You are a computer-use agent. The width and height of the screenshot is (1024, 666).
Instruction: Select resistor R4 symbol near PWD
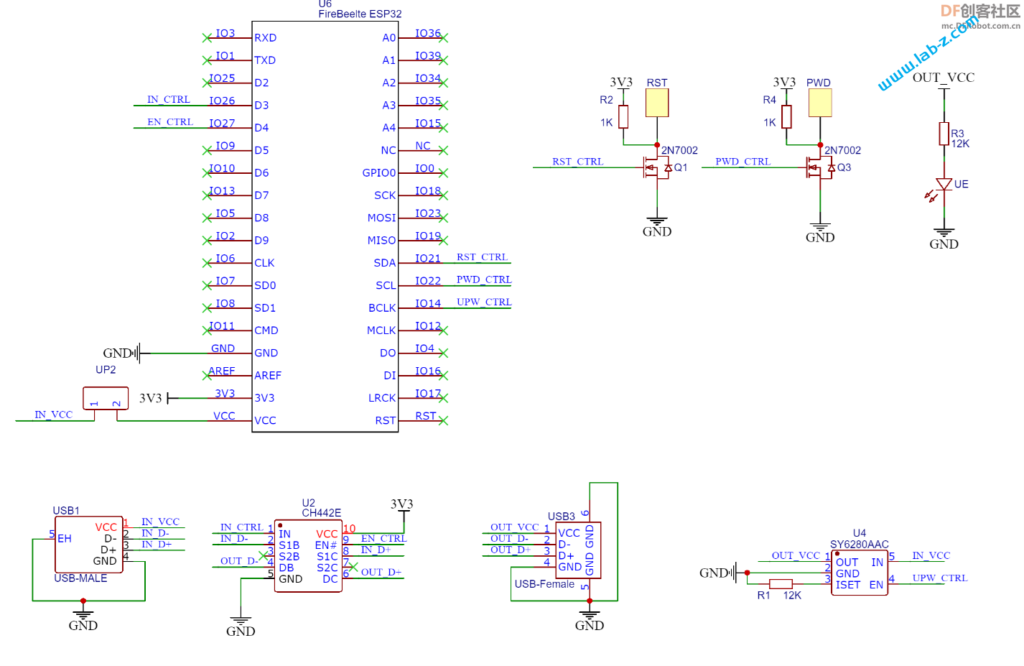click(x=786, y=117)
